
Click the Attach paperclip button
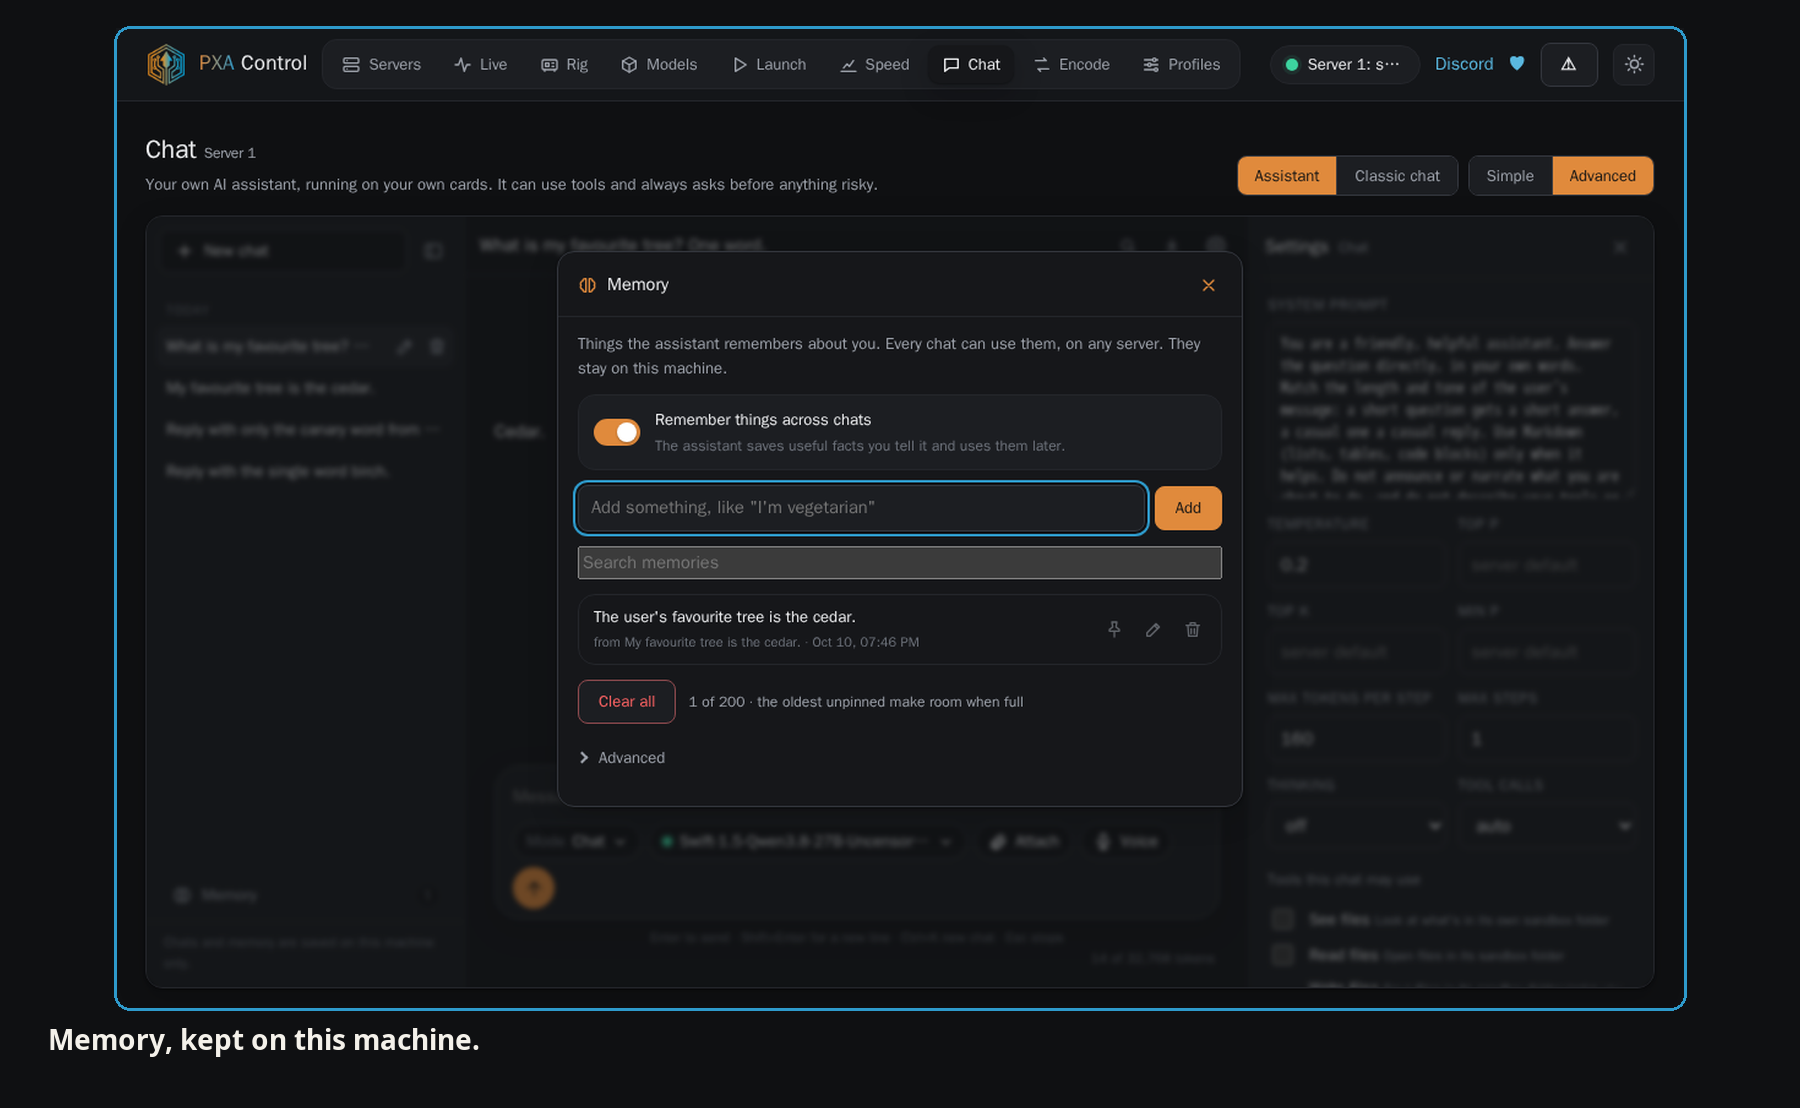tap(1025, 842)
